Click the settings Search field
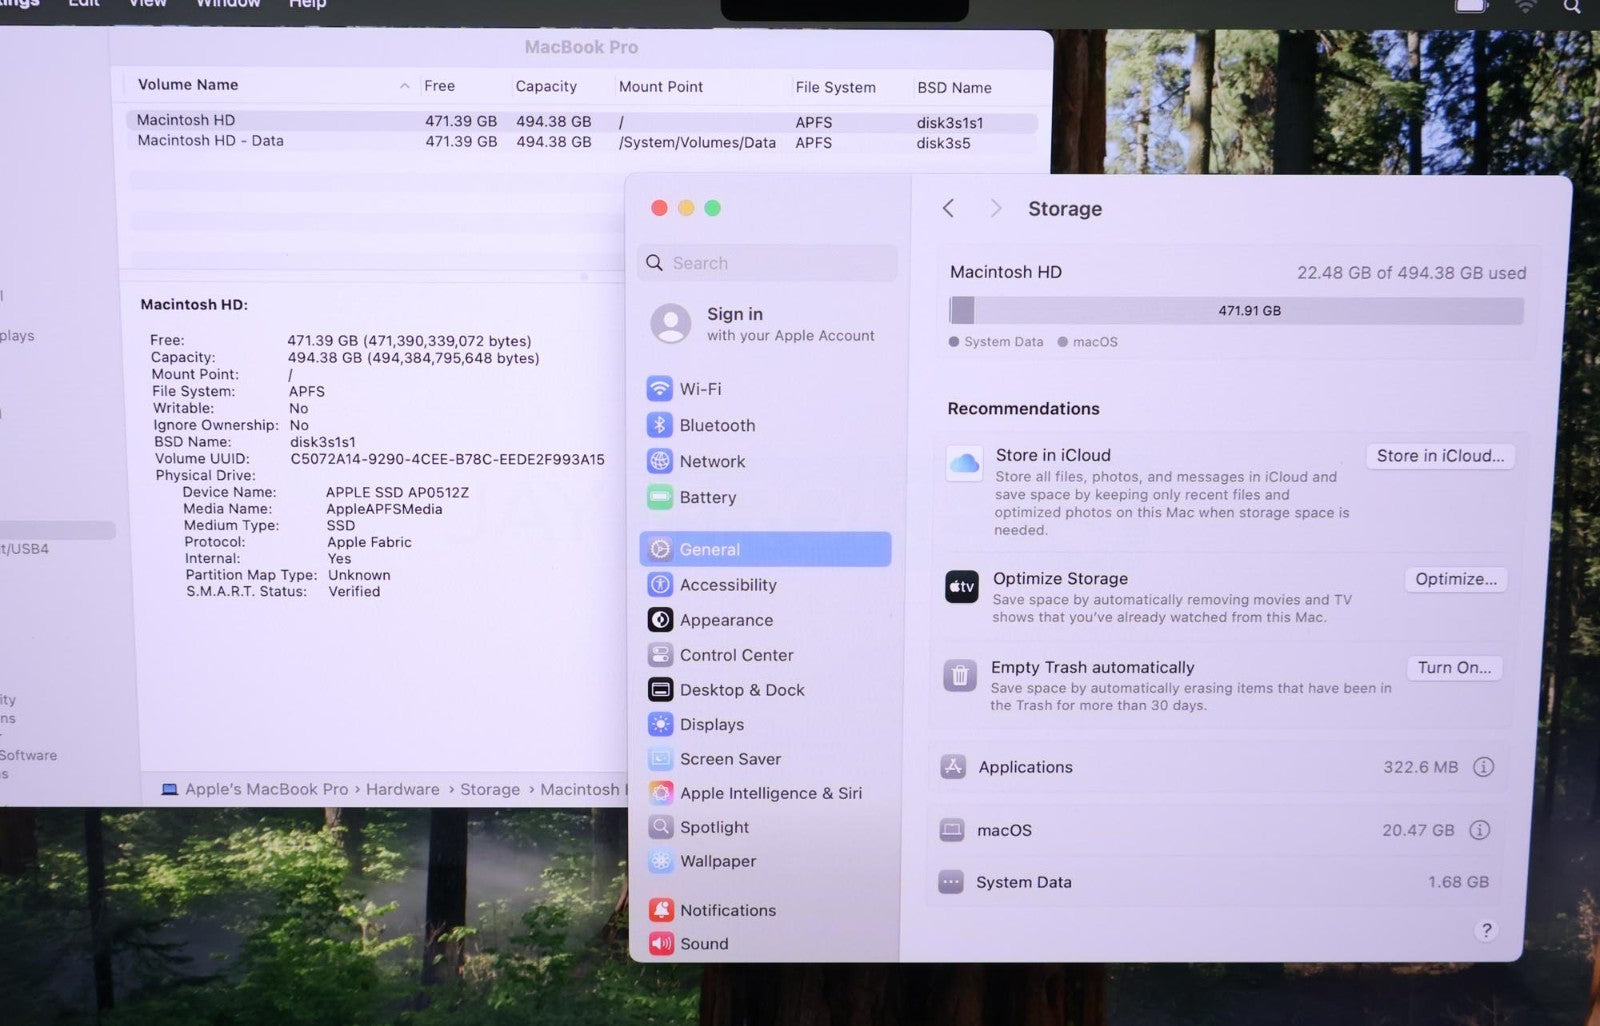1600x1026 pixels. [767, 263]
